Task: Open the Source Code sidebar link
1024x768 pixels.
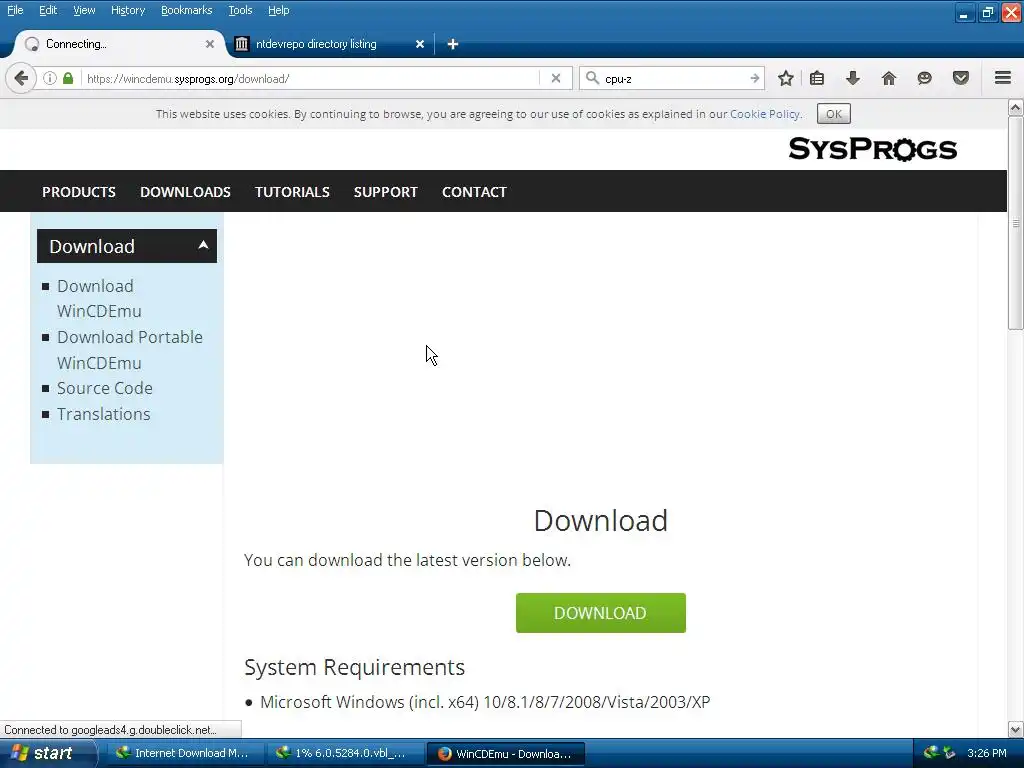Action: (x=104, y=388)
